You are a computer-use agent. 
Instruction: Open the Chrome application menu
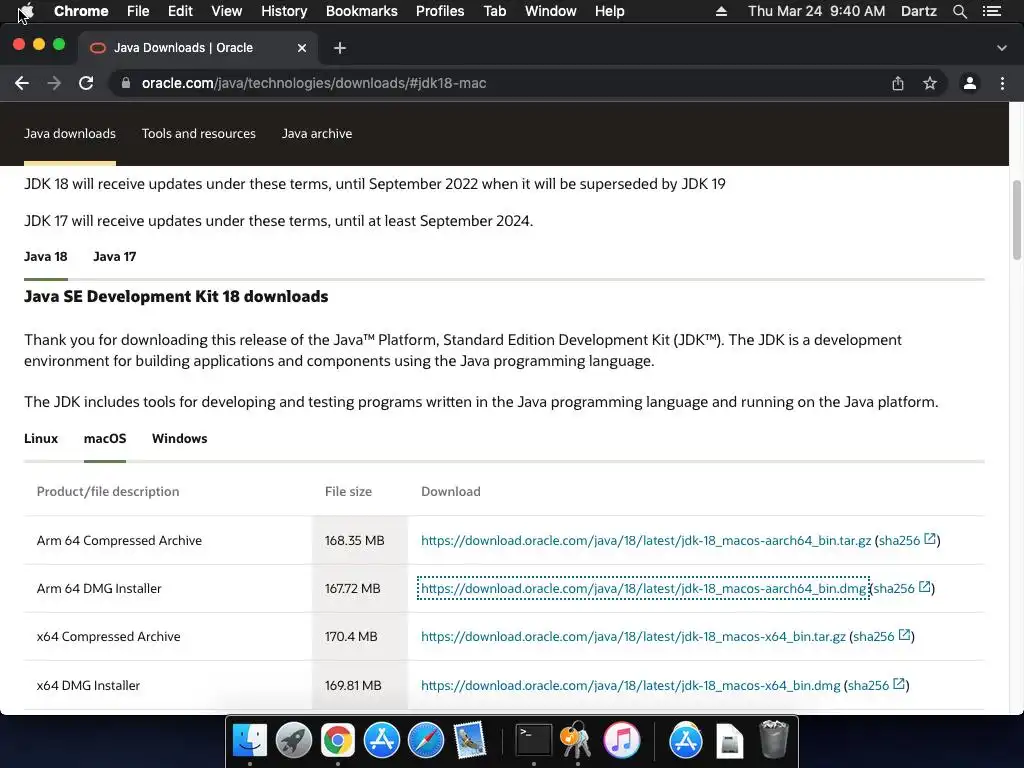tap(81, 11)
